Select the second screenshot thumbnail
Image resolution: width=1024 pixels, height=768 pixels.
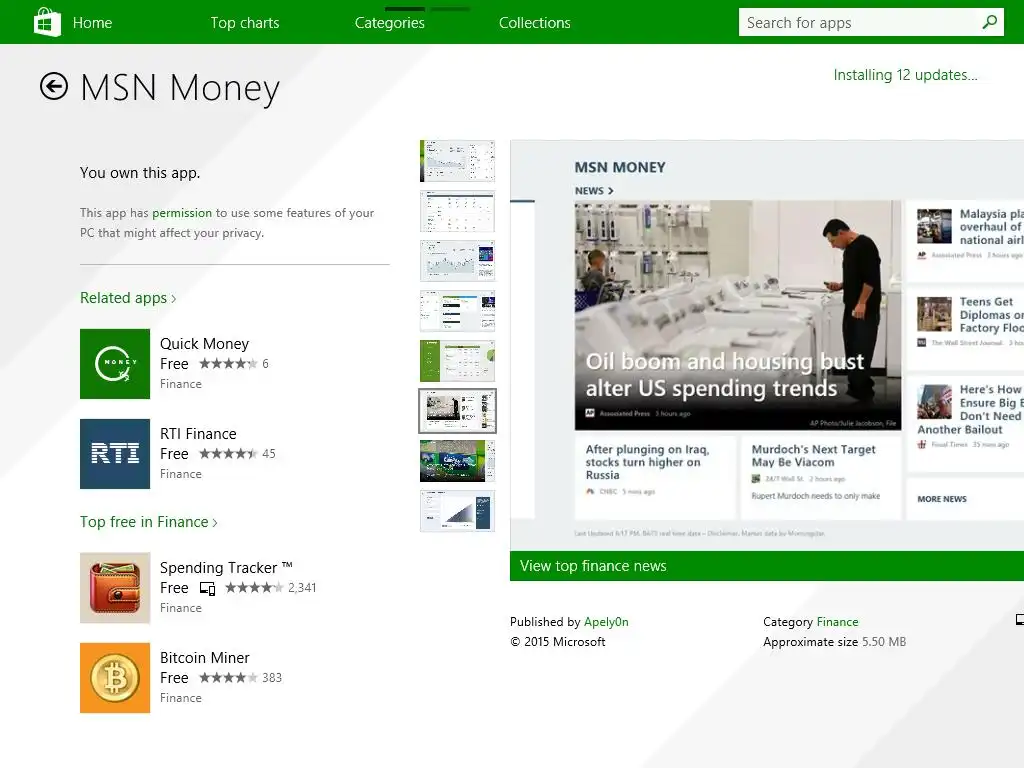click(x=457, y=211)
